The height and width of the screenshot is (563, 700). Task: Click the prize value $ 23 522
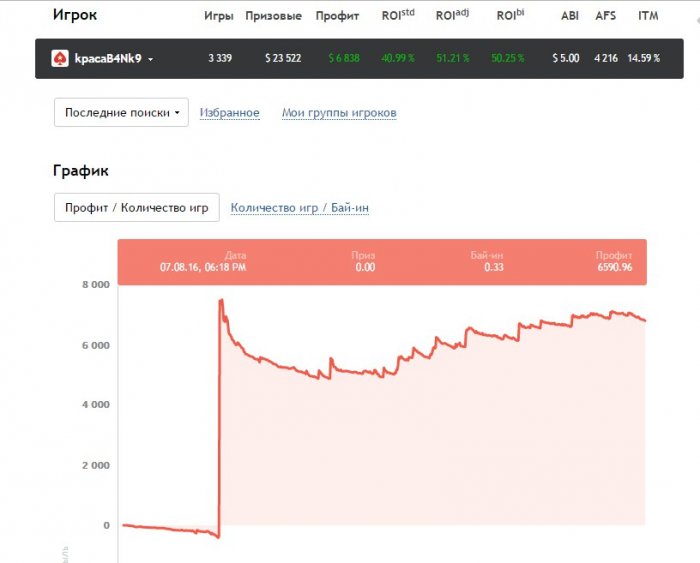coord(283,58)
